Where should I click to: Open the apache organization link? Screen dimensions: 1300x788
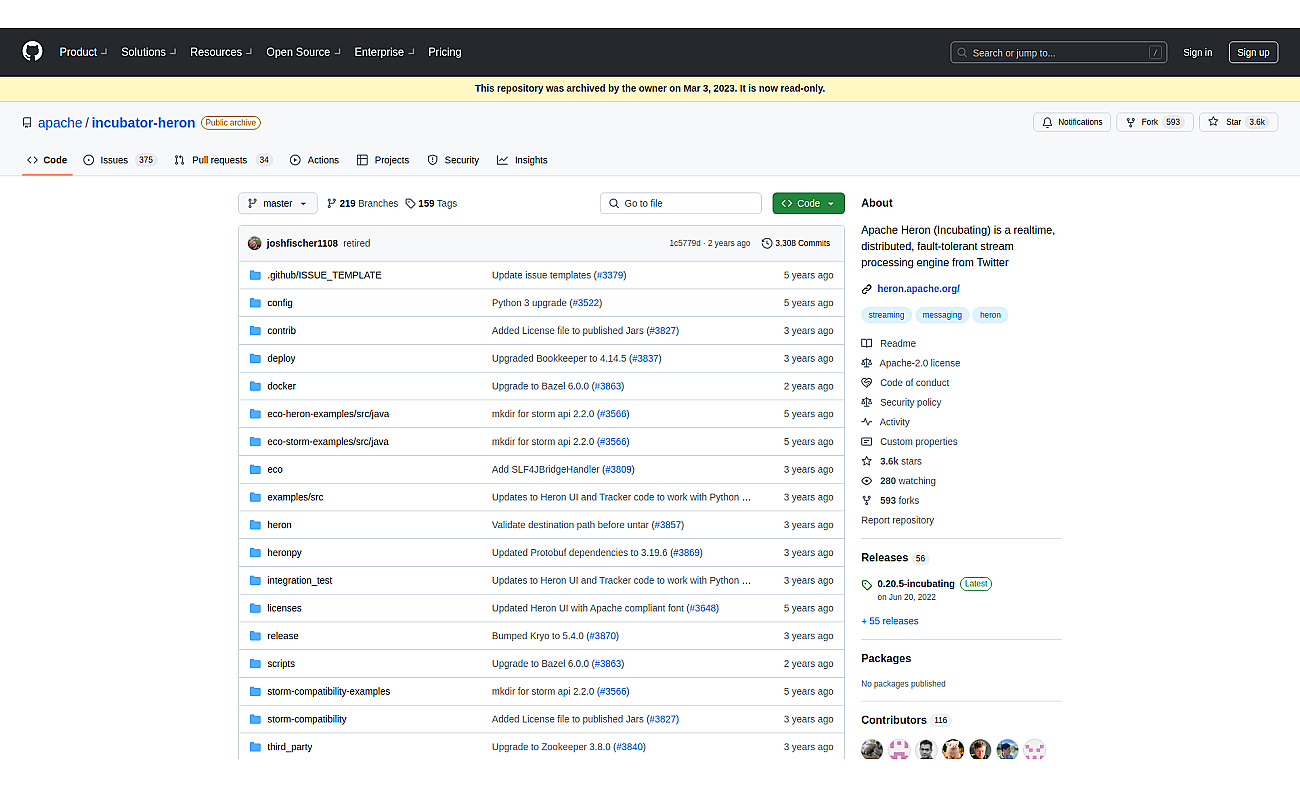click(x=60, y=123)
